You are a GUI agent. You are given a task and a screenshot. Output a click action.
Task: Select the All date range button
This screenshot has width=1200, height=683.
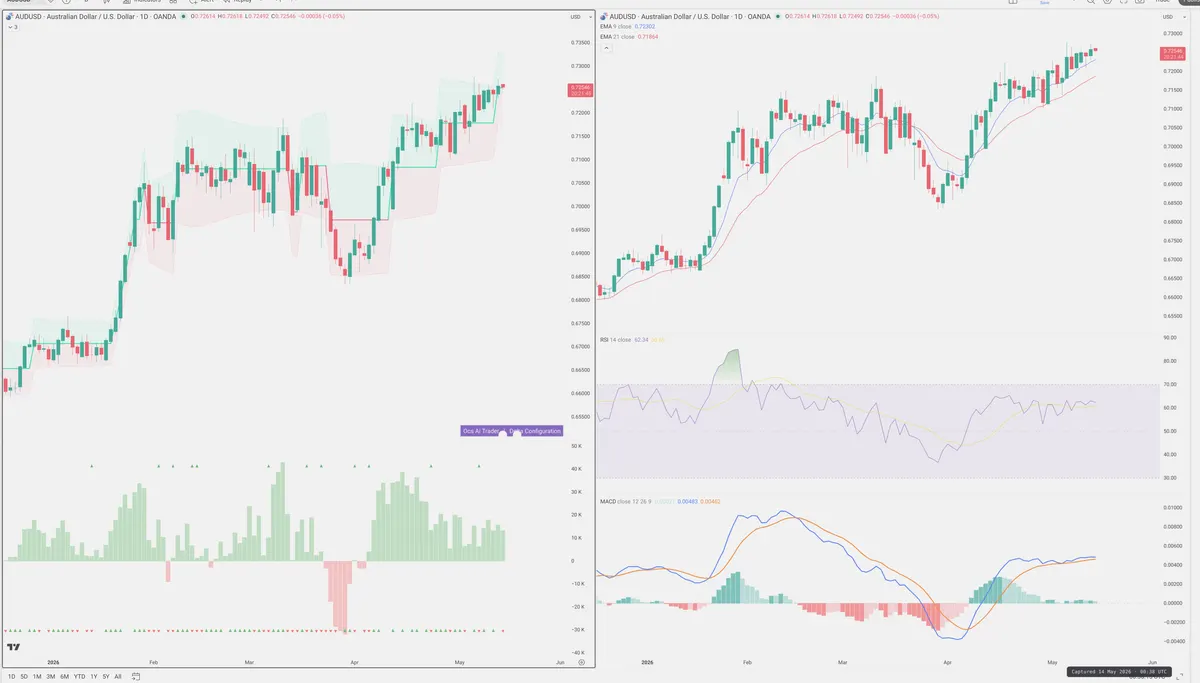pyautogui.click(x=118, y=677)
